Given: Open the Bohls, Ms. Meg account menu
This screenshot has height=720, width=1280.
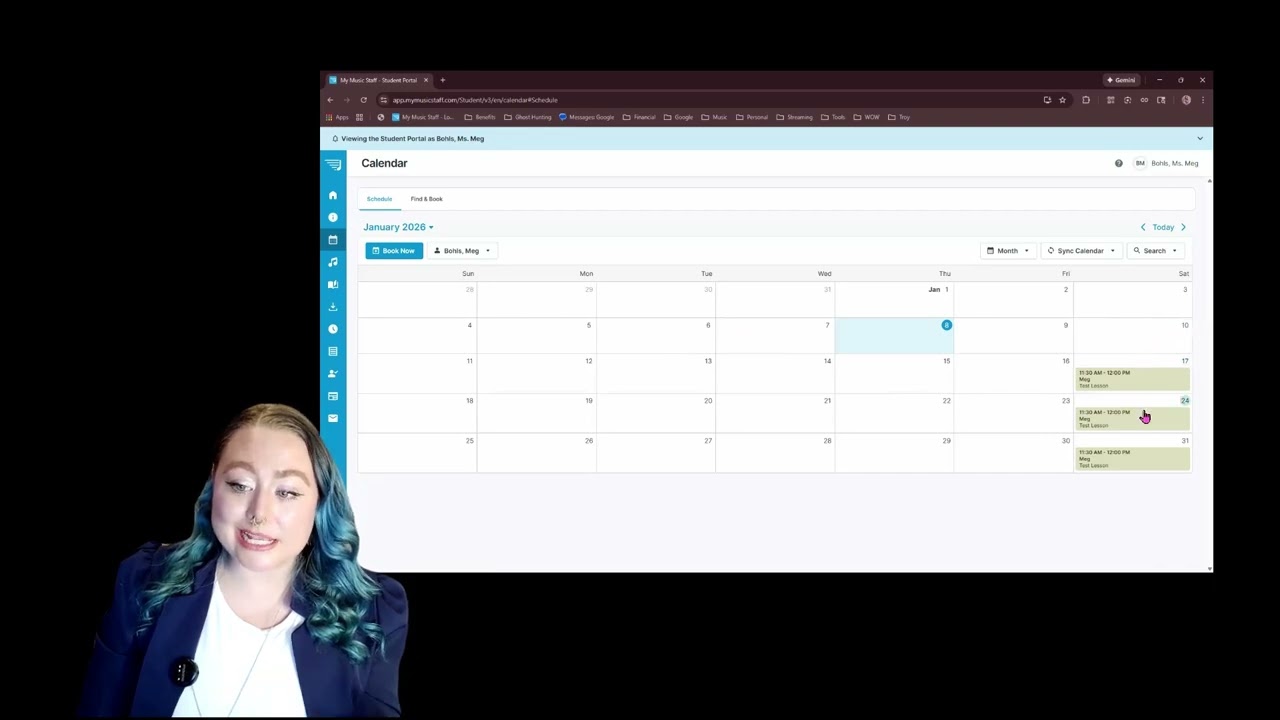Looking at the screenshot, I should [x=1166, y=163].
